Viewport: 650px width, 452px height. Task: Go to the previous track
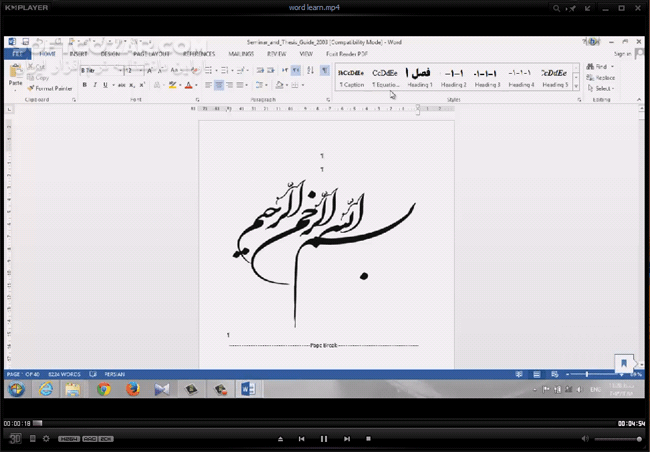coord(301,439)
